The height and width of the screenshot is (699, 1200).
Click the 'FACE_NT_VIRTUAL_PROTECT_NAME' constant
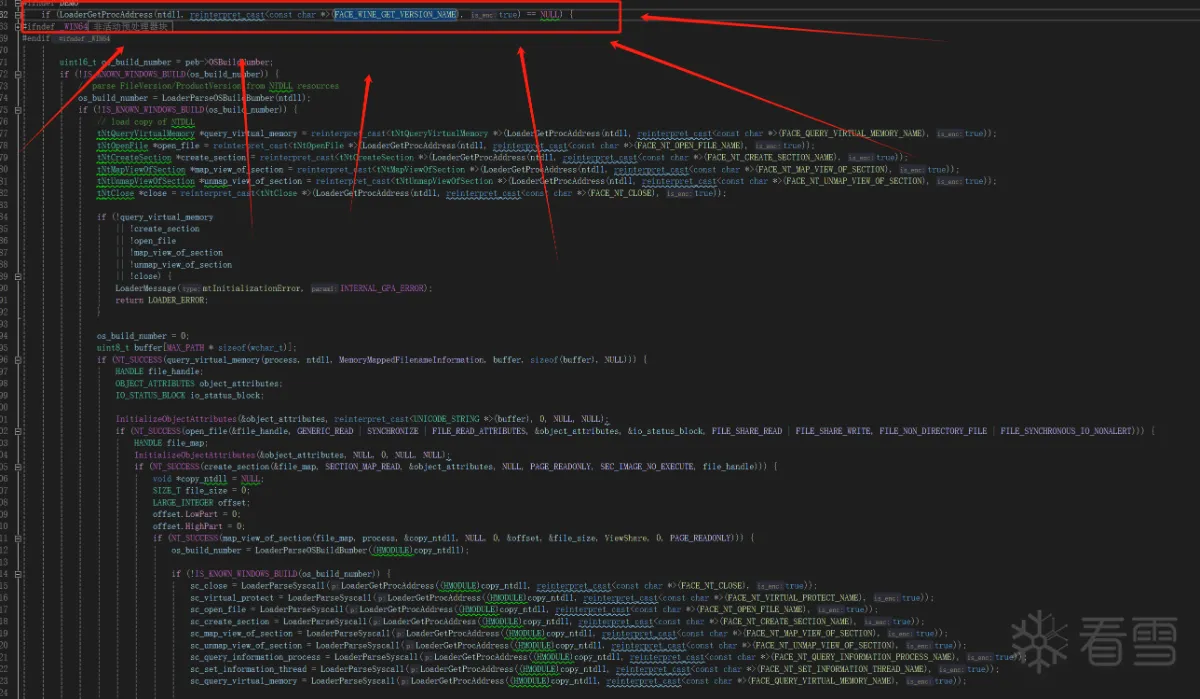point(795,597)
